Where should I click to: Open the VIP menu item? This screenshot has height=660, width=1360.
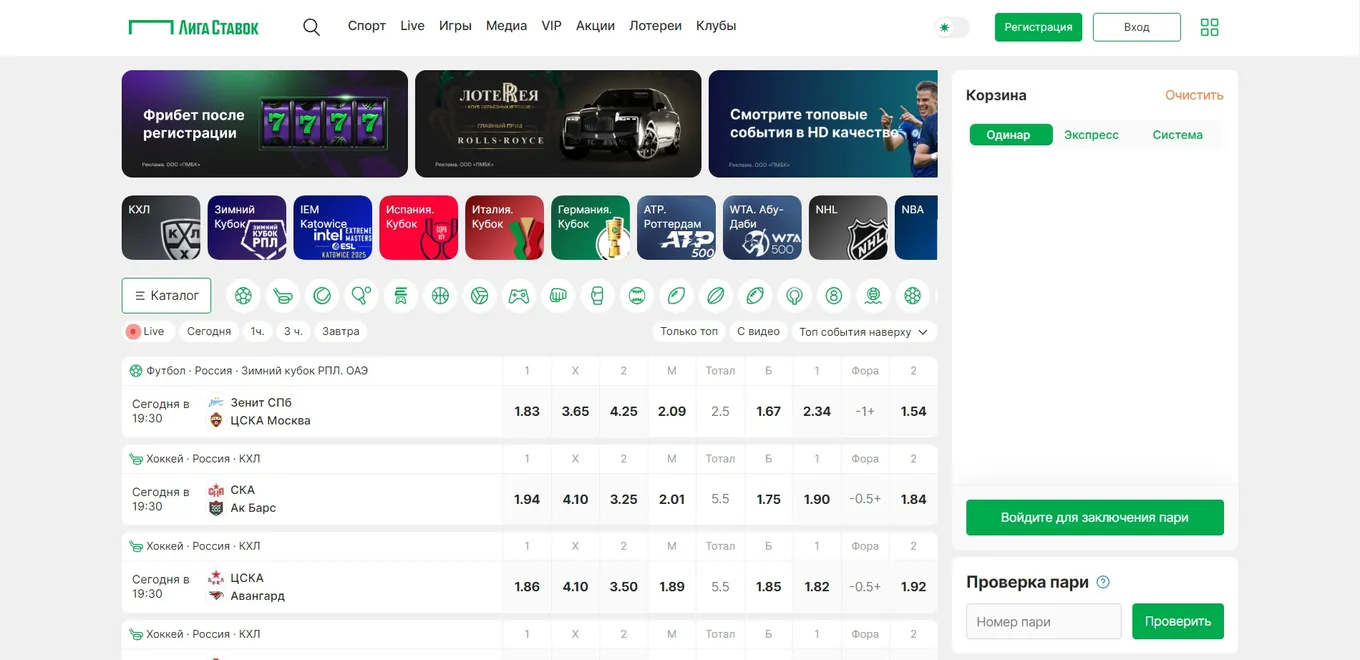pyautogui.click(x=551, y=26)
